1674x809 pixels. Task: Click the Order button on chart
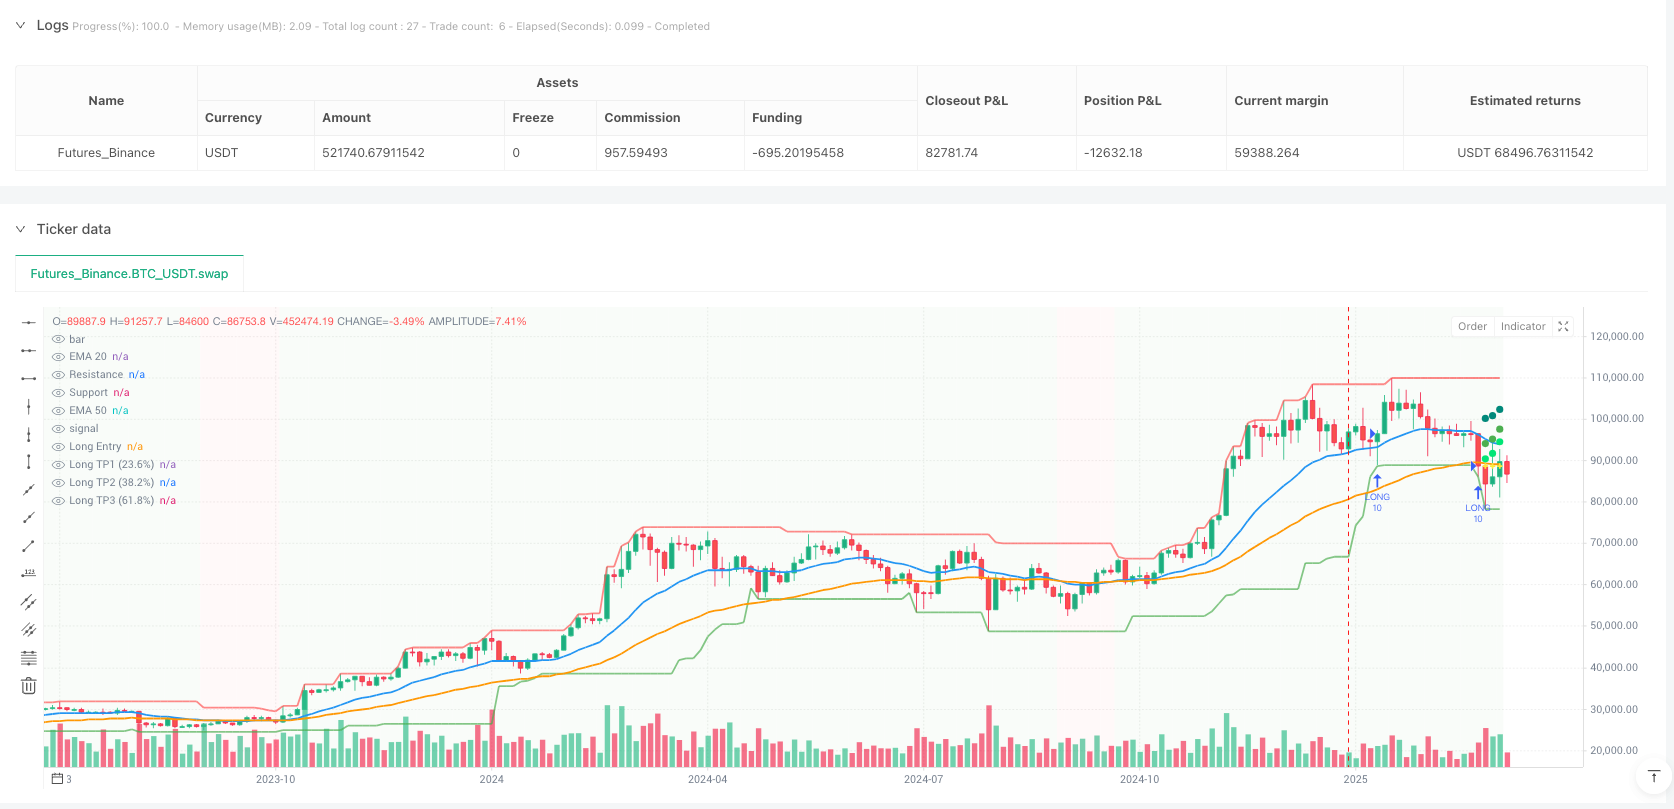point(1472,327)
